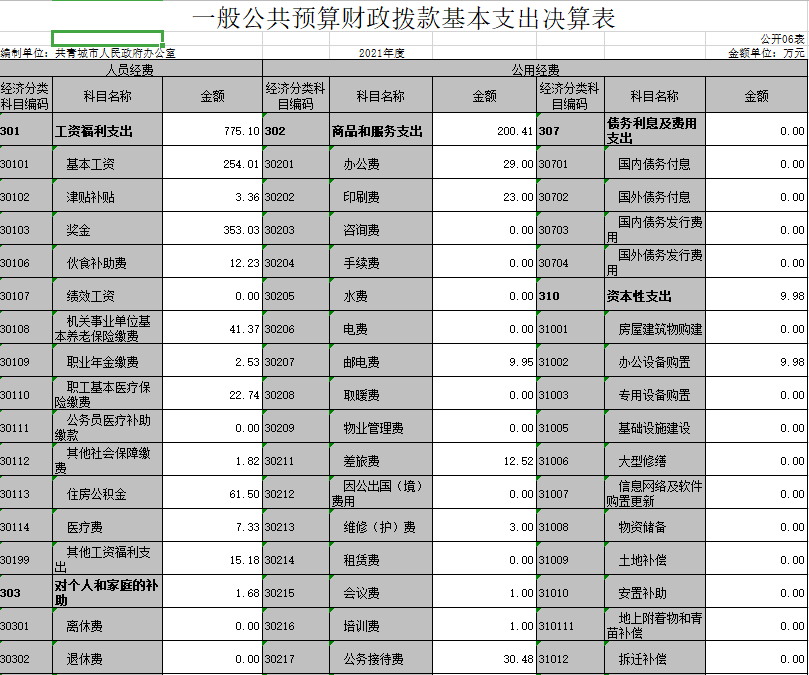Select the 基本工资 amount 254.01 cell
This screenshot has width=809, height=675.
click(x=212, y=164)
